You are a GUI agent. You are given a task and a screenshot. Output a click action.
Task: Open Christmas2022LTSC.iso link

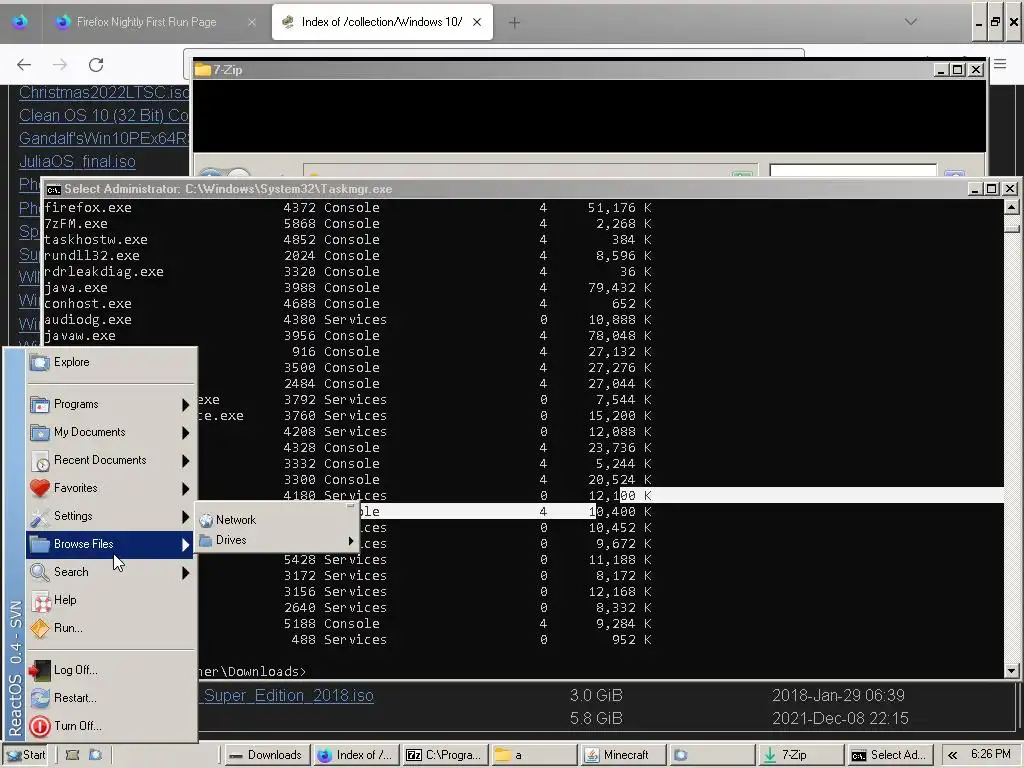pyautogui.click(x=104, y=93)
